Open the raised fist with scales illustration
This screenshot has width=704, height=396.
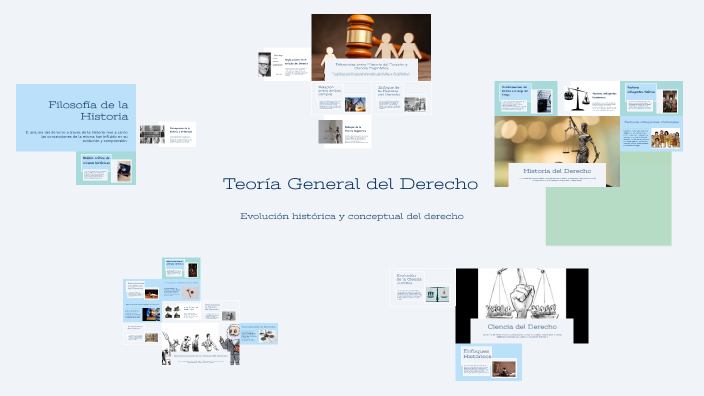[x=522, y=294]
